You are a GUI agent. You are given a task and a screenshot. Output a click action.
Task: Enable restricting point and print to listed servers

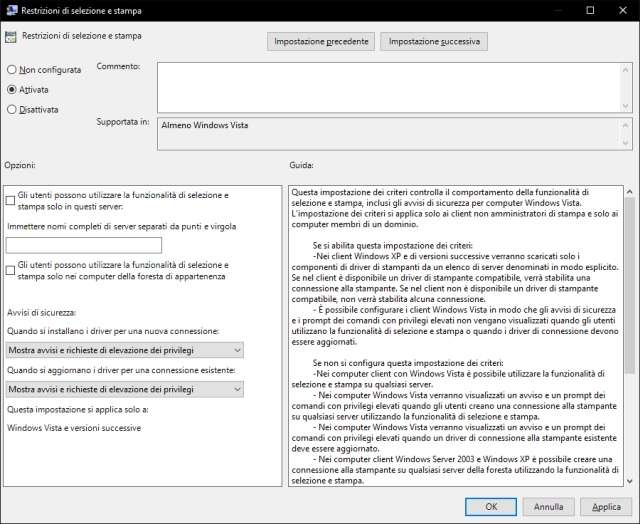click(x=10, y=200)
